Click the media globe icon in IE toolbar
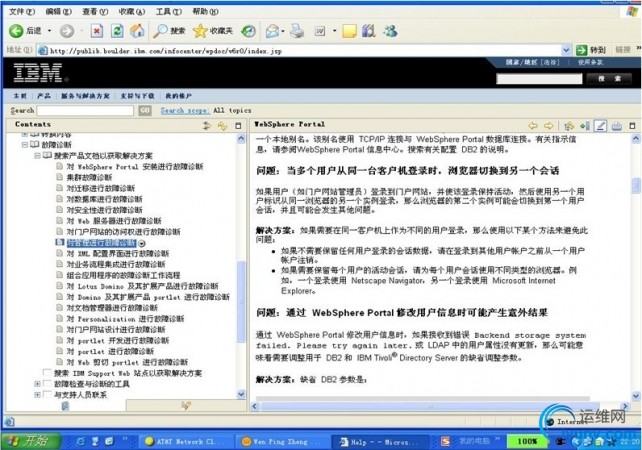The width and height of the screenshot is (642, 450). [248, 31]
